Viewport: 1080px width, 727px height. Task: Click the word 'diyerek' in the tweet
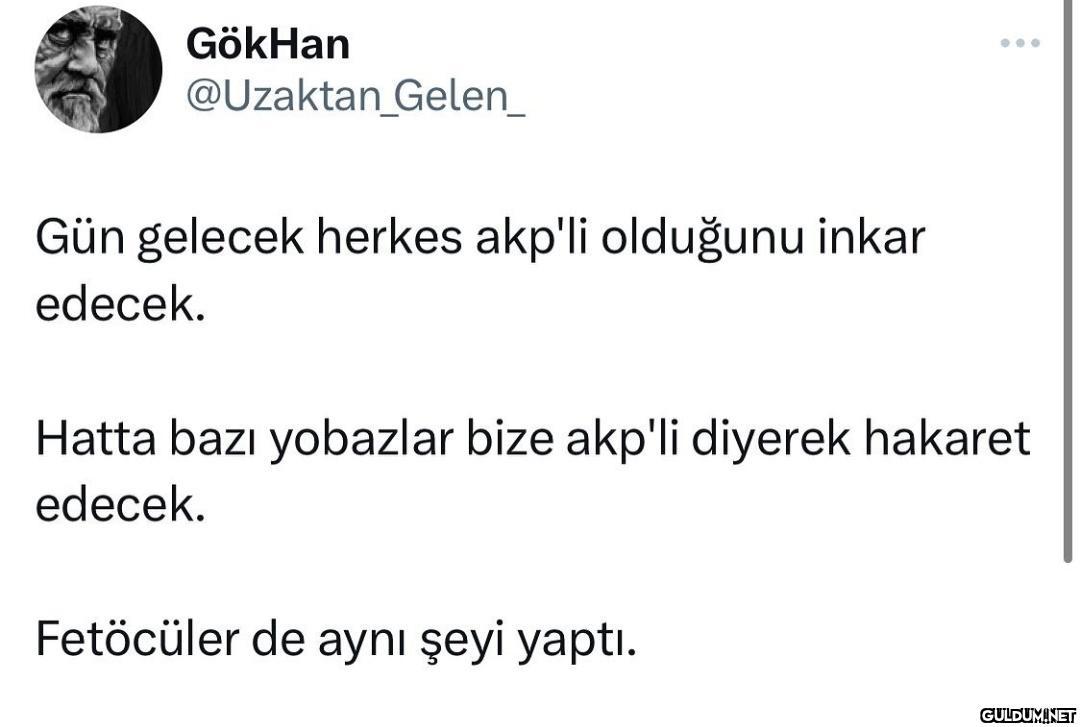click(771, 441)
